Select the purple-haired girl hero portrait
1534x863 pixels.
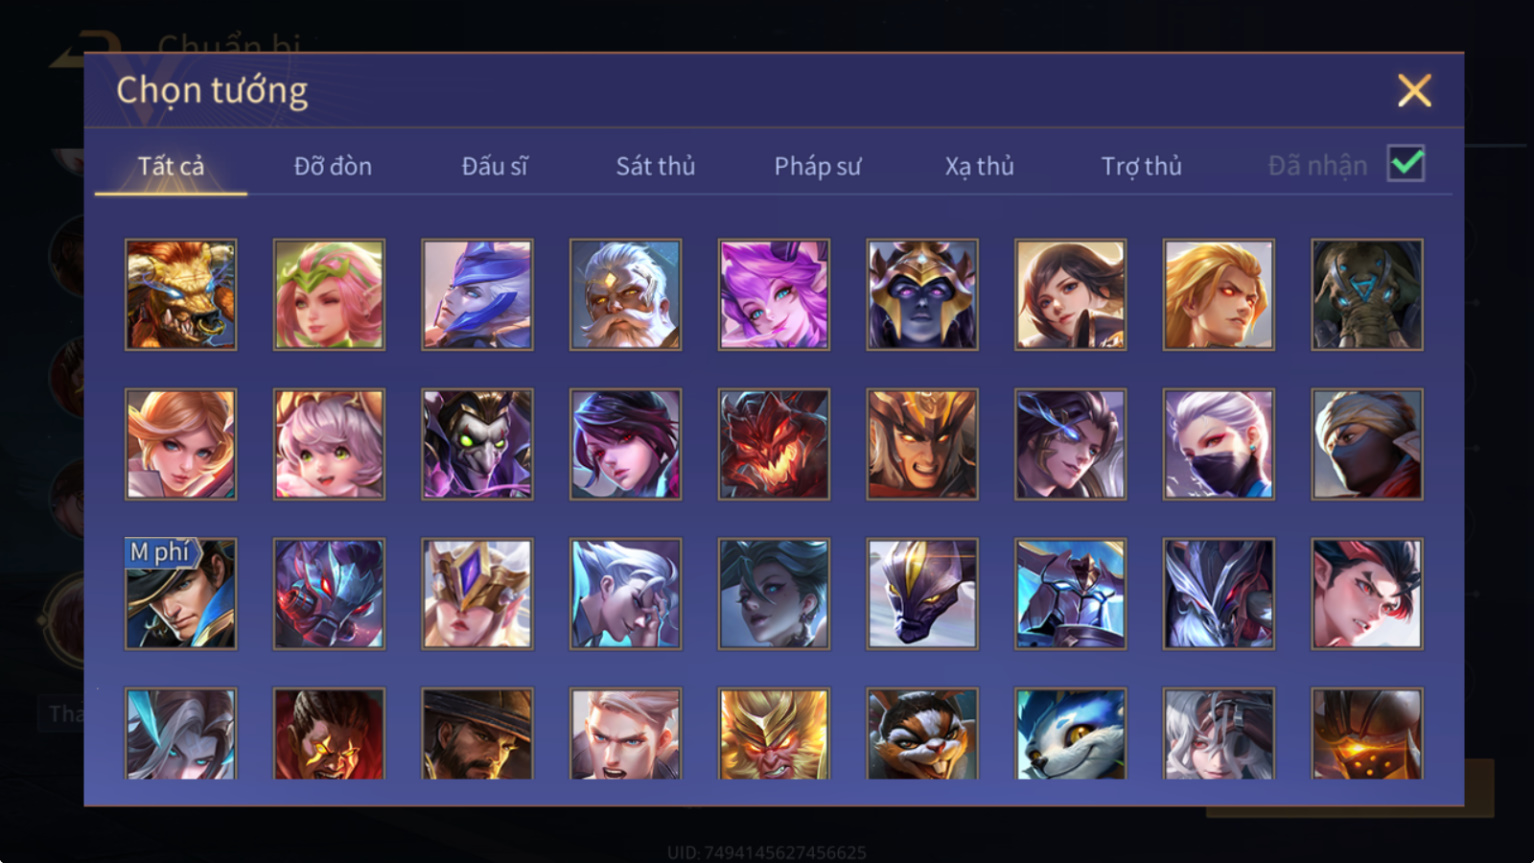click(774, 294)
